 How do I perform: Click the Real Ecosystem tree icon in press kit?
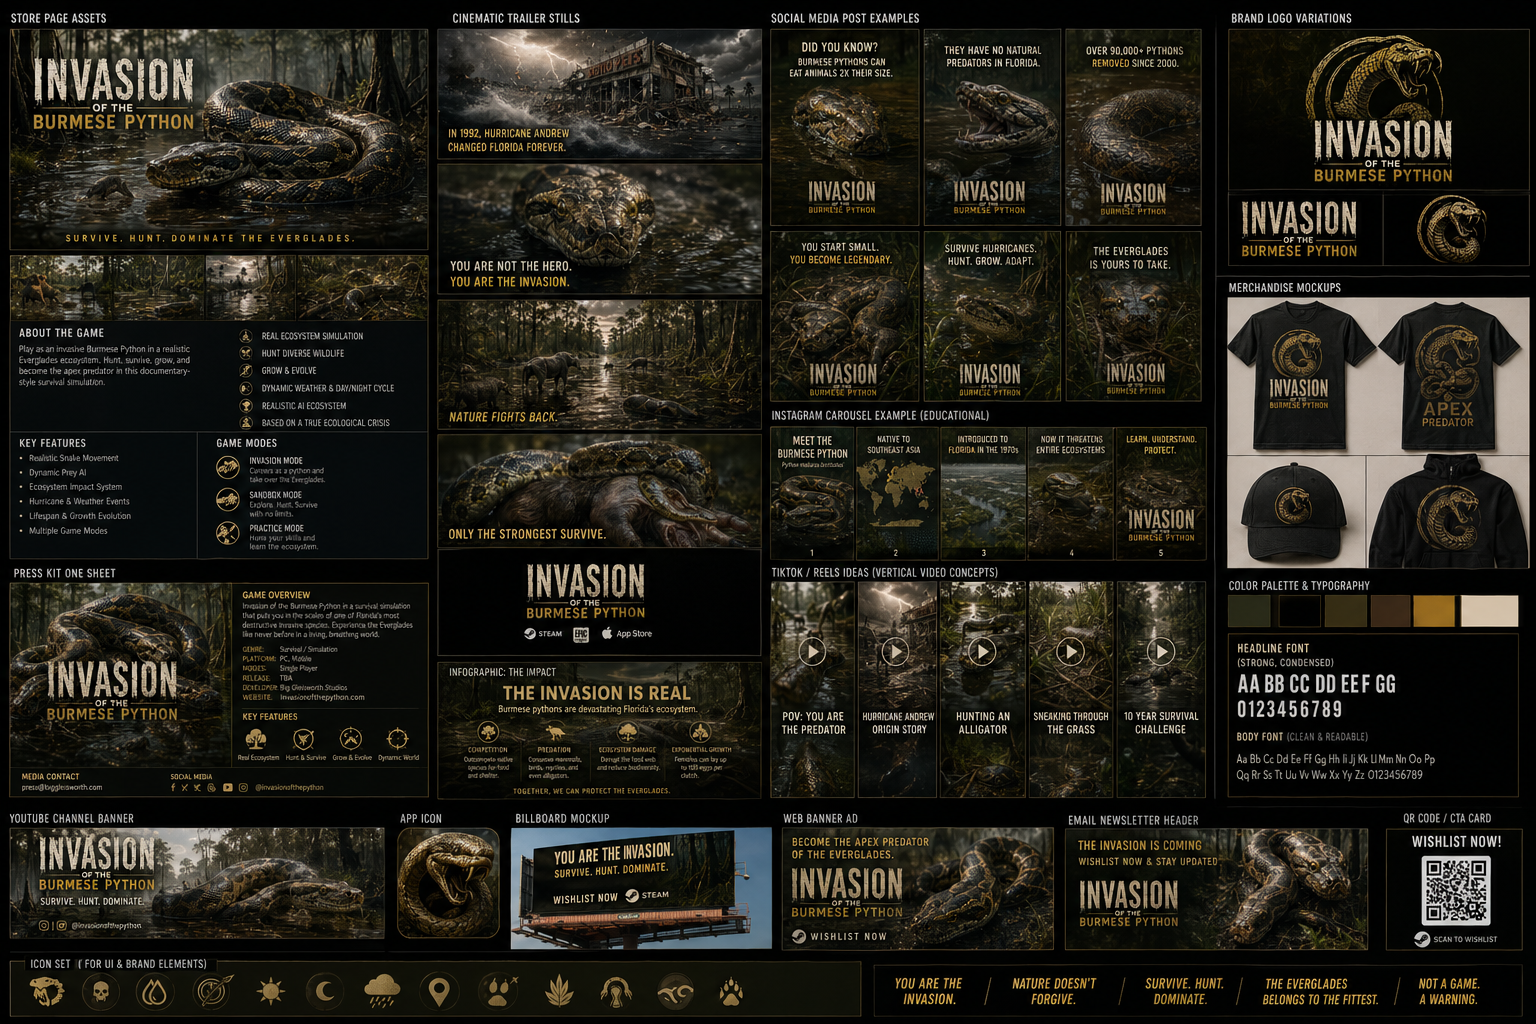point(256,739)
